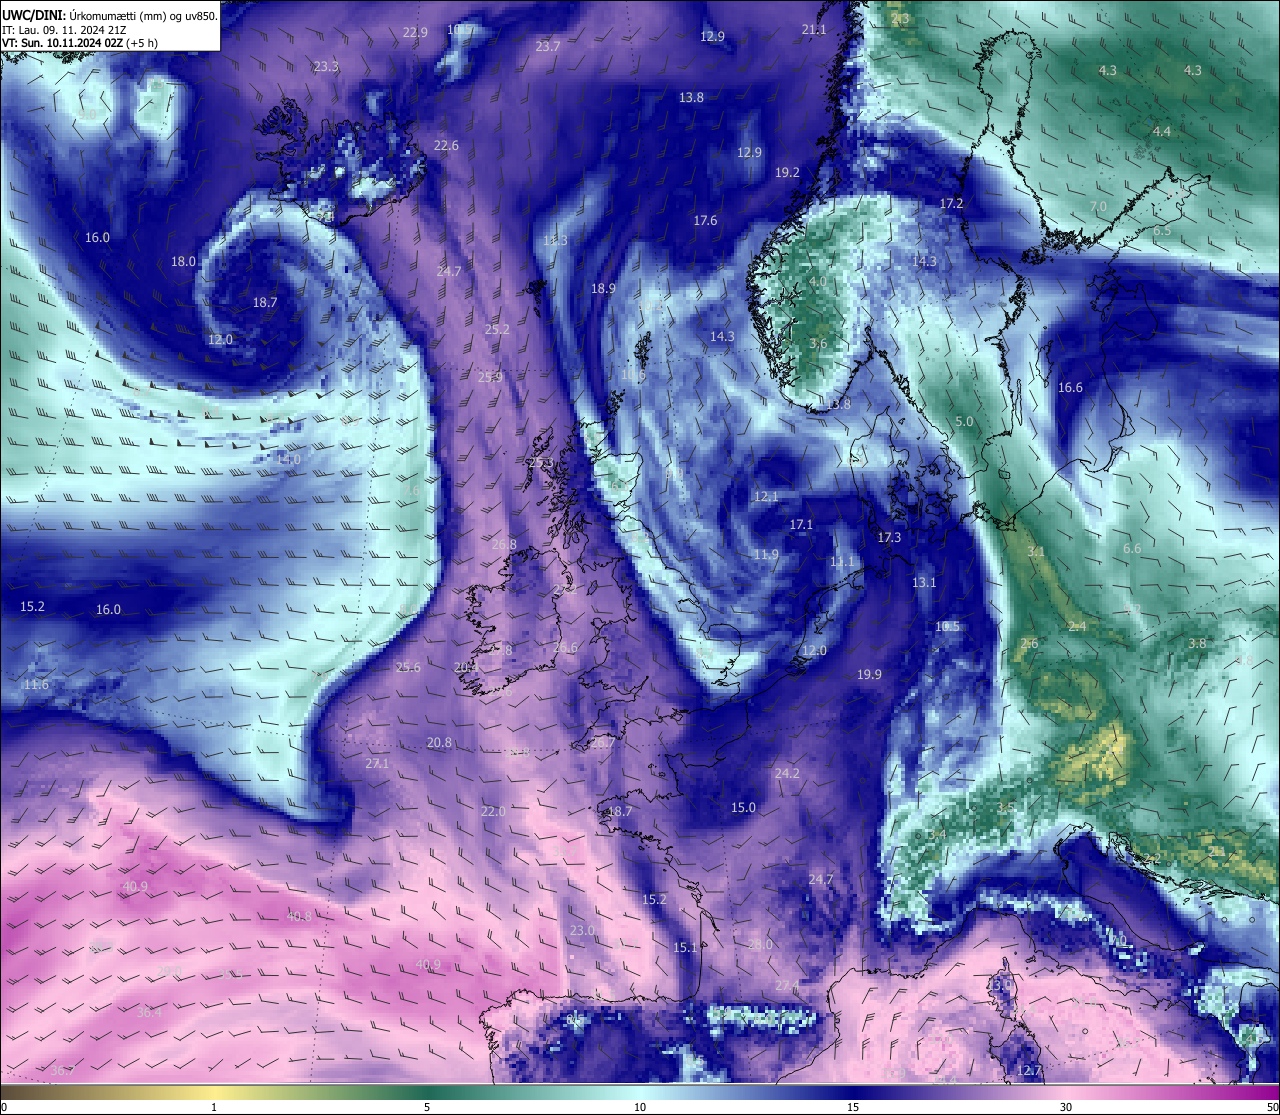Click the 17.6 value label
The width and height of the screenshot is (1280, 1115).
point(706,221)
